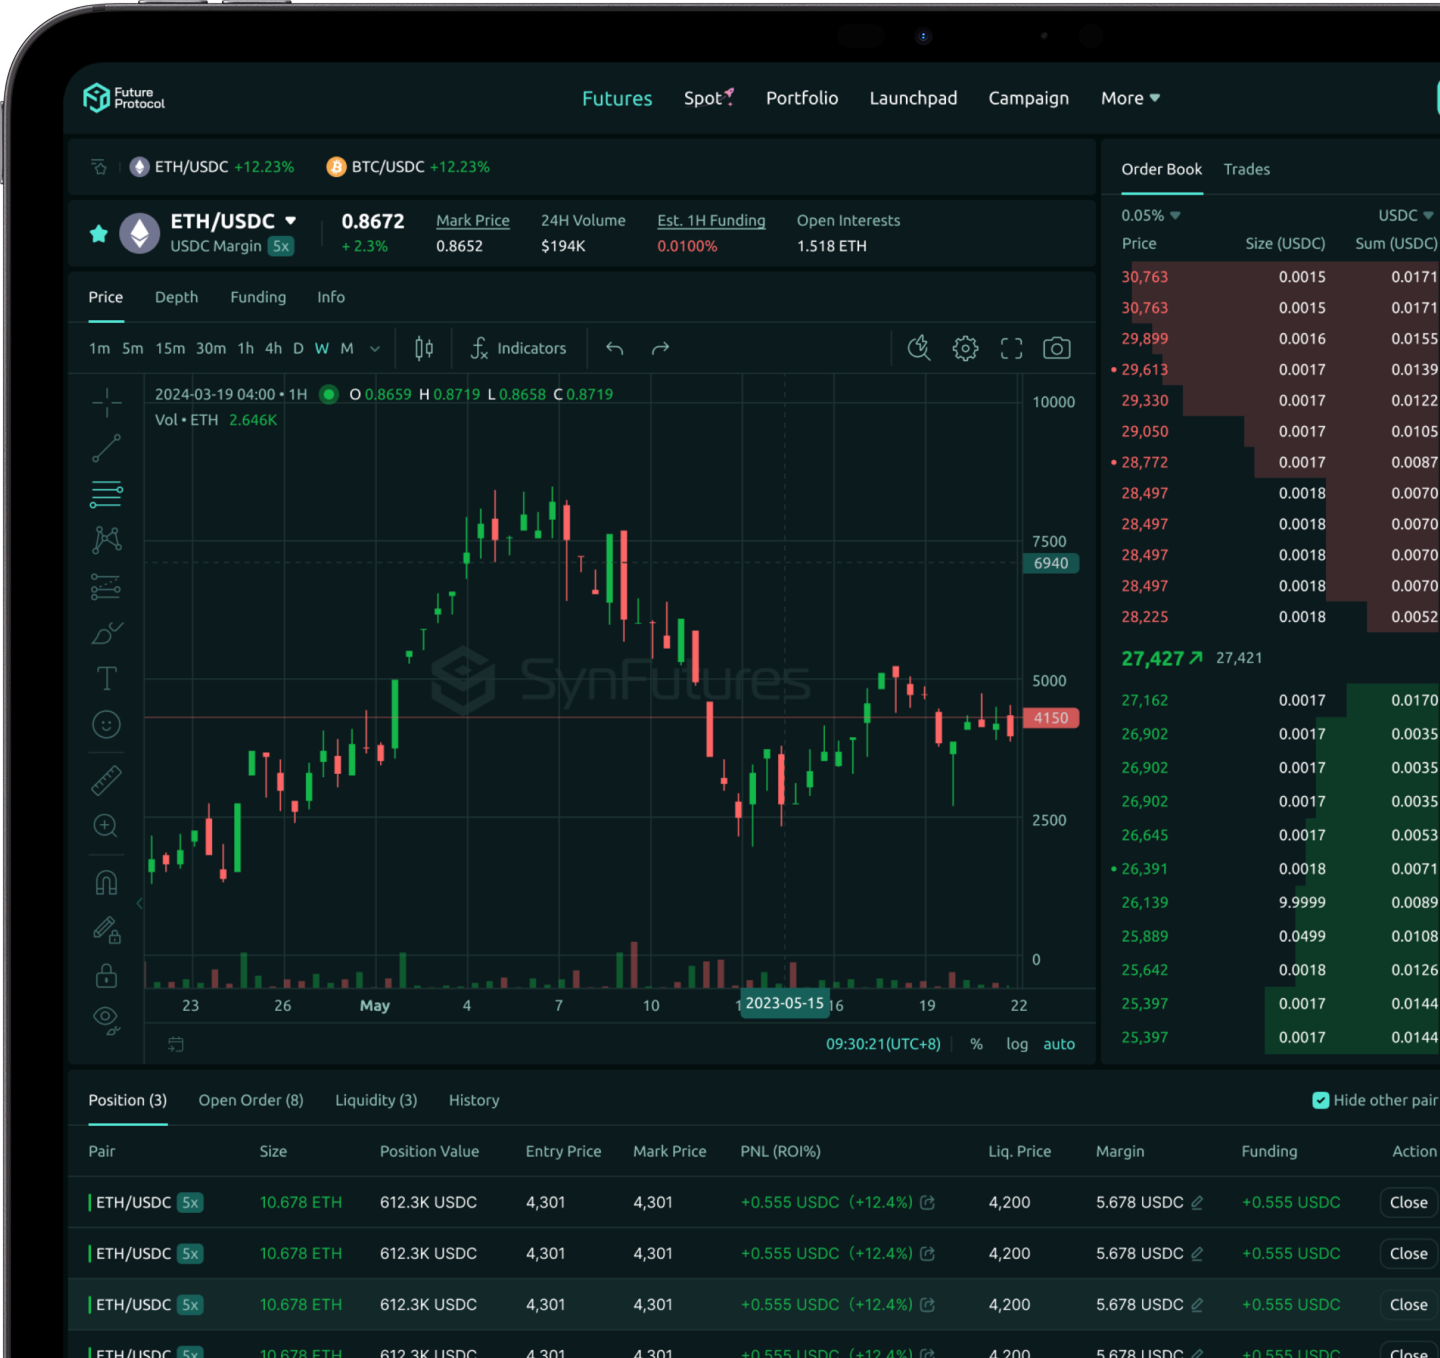Take a chart snapshot with camera
This screenshot has height=1358, width=1440.
1057,348
